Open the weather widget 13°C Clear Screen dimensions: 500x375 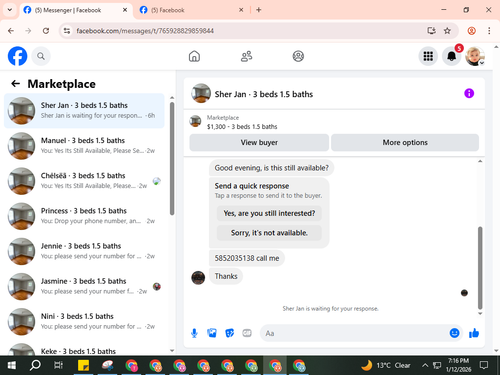(386, 365)
